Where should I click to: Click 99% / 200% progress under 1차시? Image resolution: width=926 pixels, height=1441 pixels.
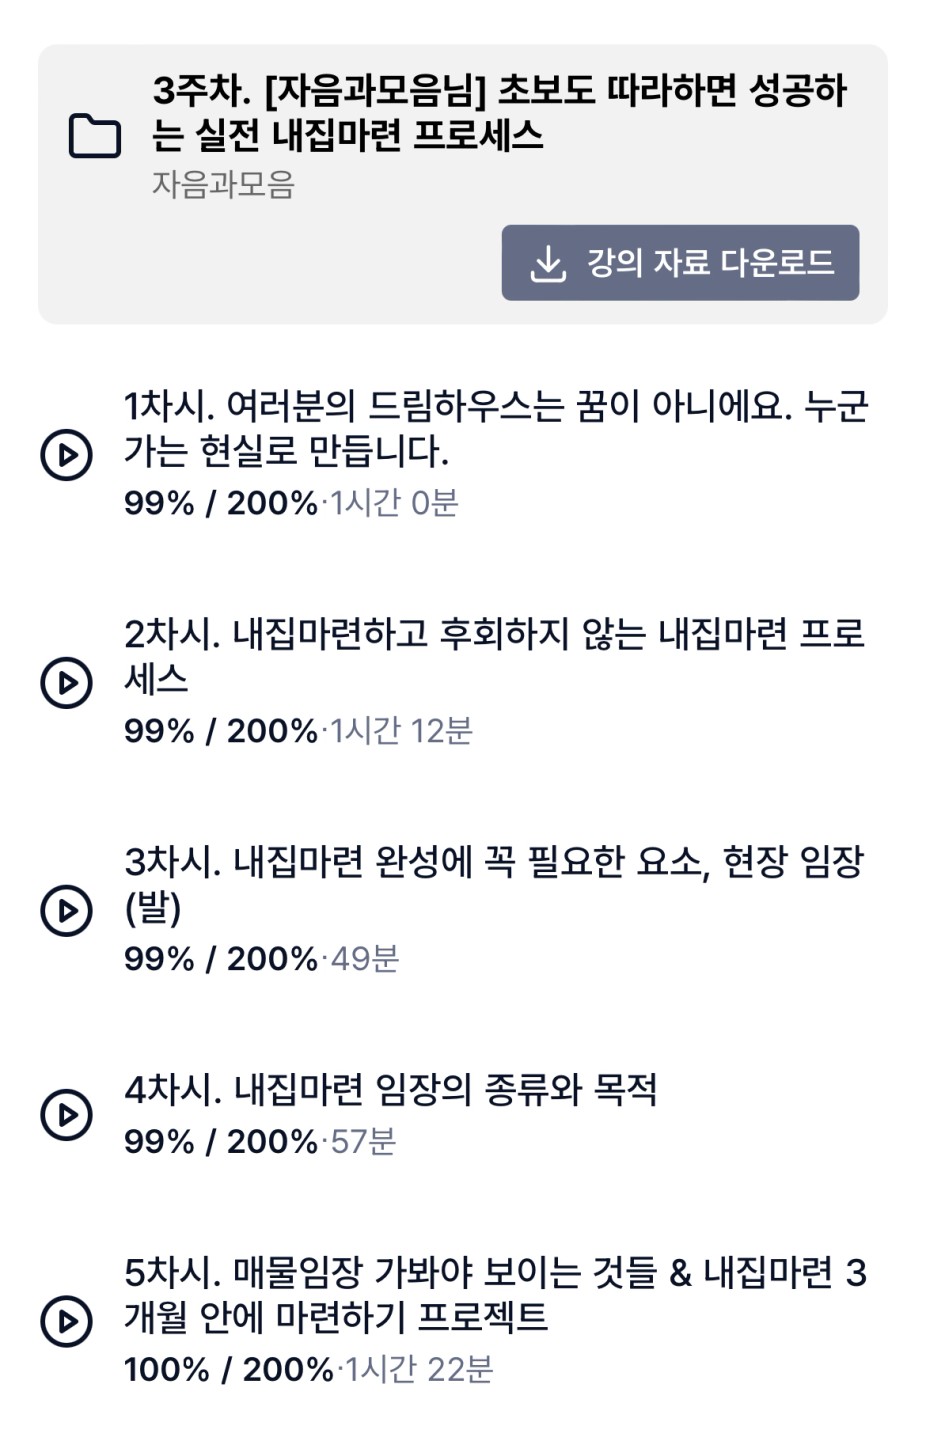(220, 503)
